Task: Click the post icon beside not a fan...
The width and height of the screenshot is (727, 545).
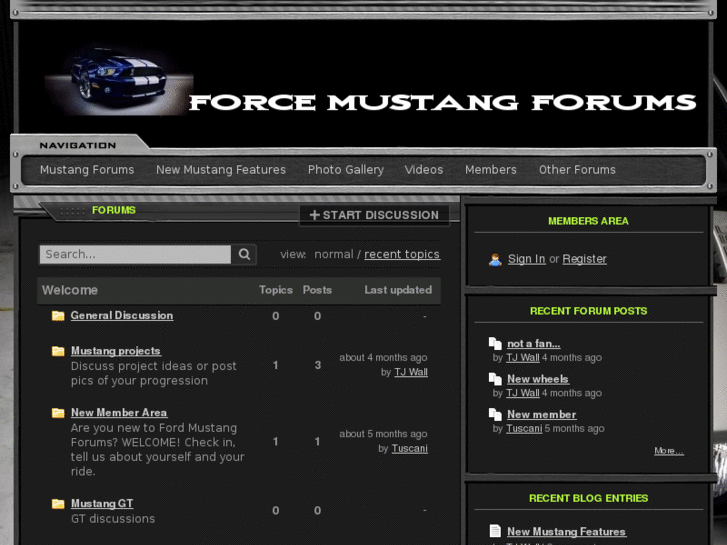Action: click(495, 344)
